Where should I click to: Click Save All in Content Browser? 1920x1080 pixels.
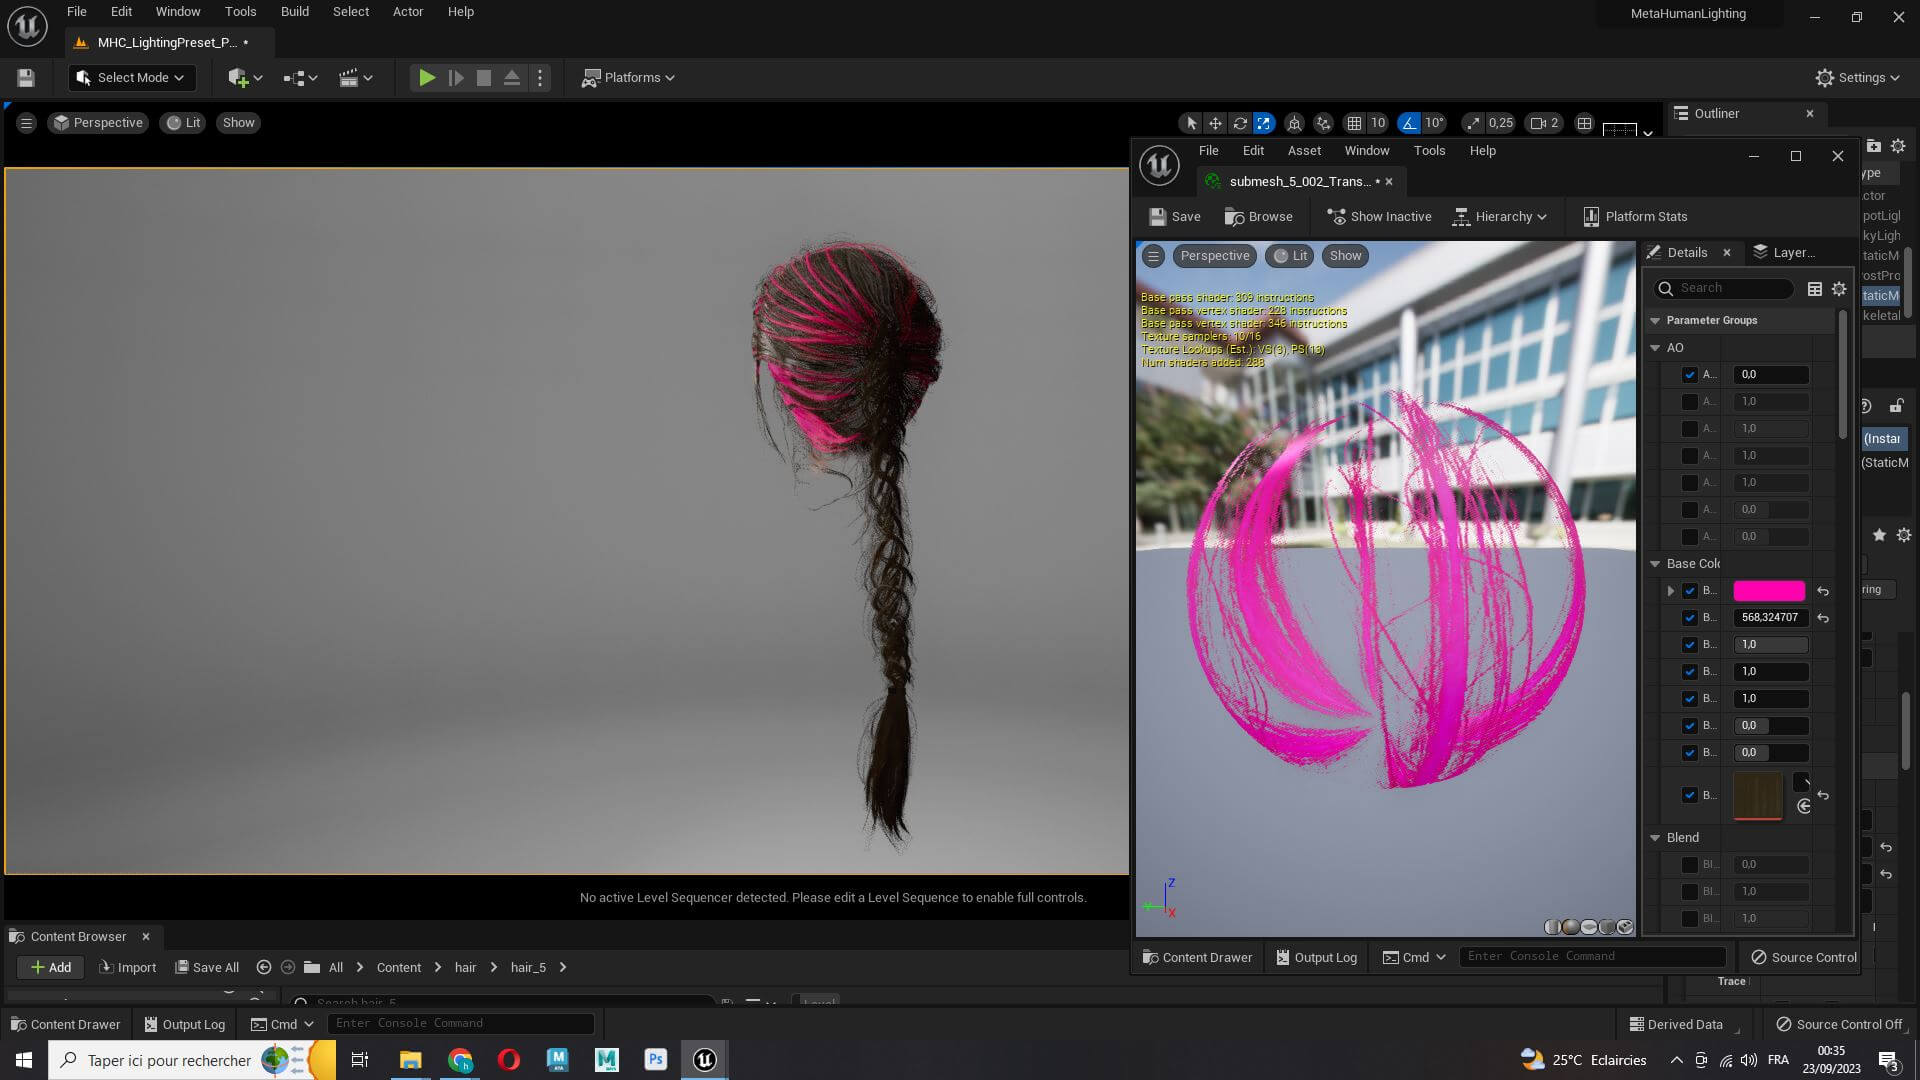(x=207, y=967)
